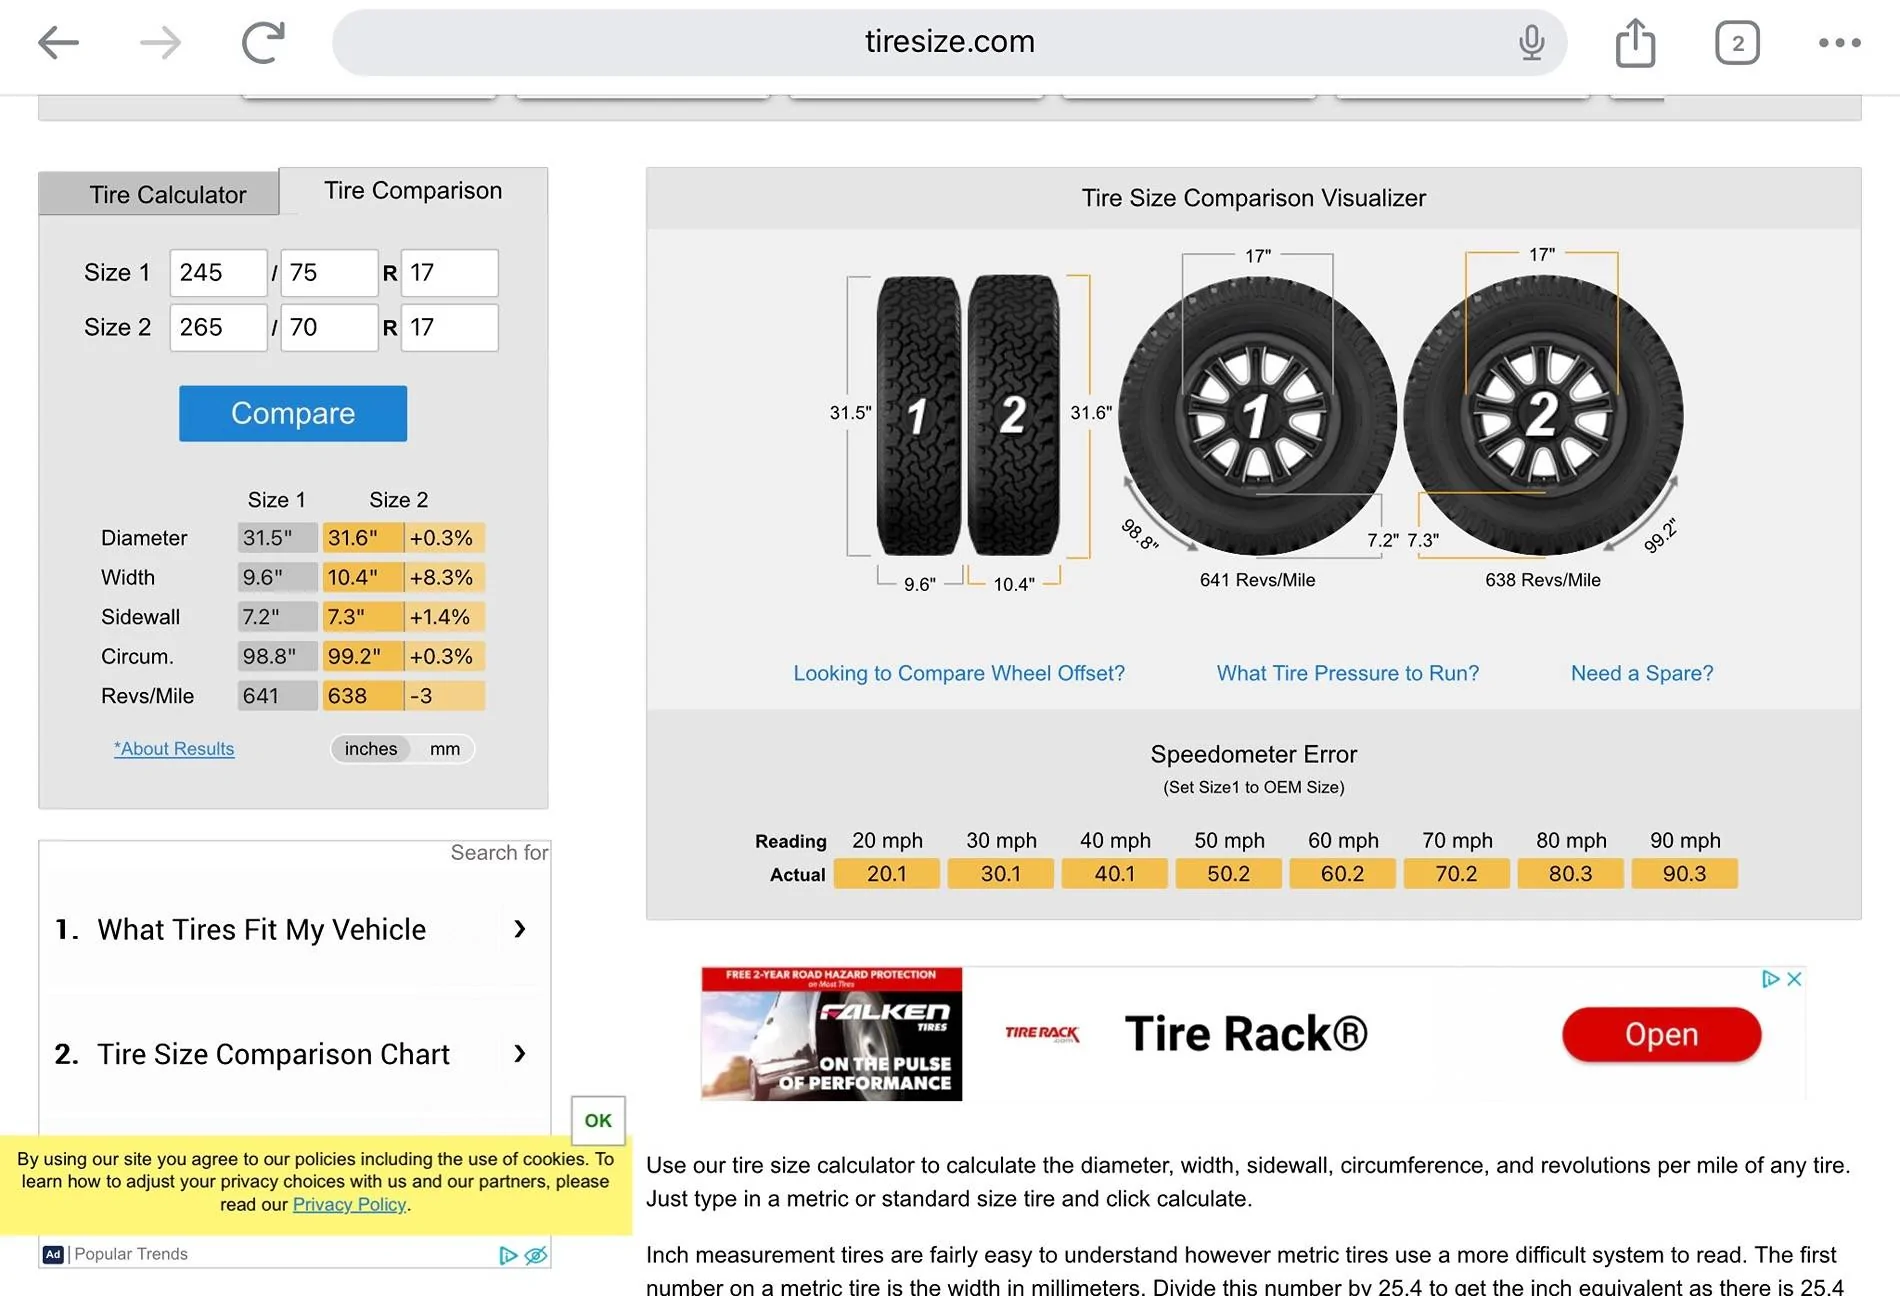
Task: Click tire 1 tread front-view image
Action: point(918,415)
